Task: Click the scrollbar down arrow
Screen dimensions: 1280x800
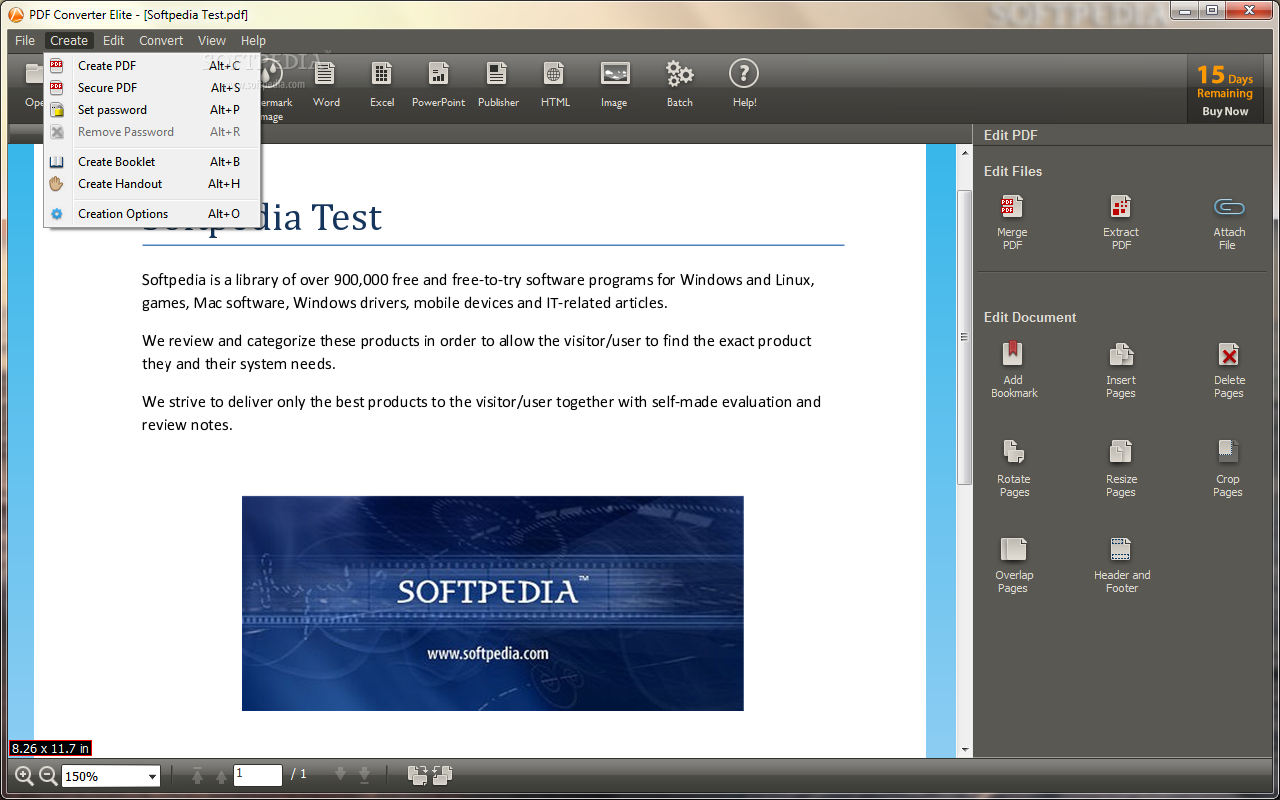Action: (965, 749)
